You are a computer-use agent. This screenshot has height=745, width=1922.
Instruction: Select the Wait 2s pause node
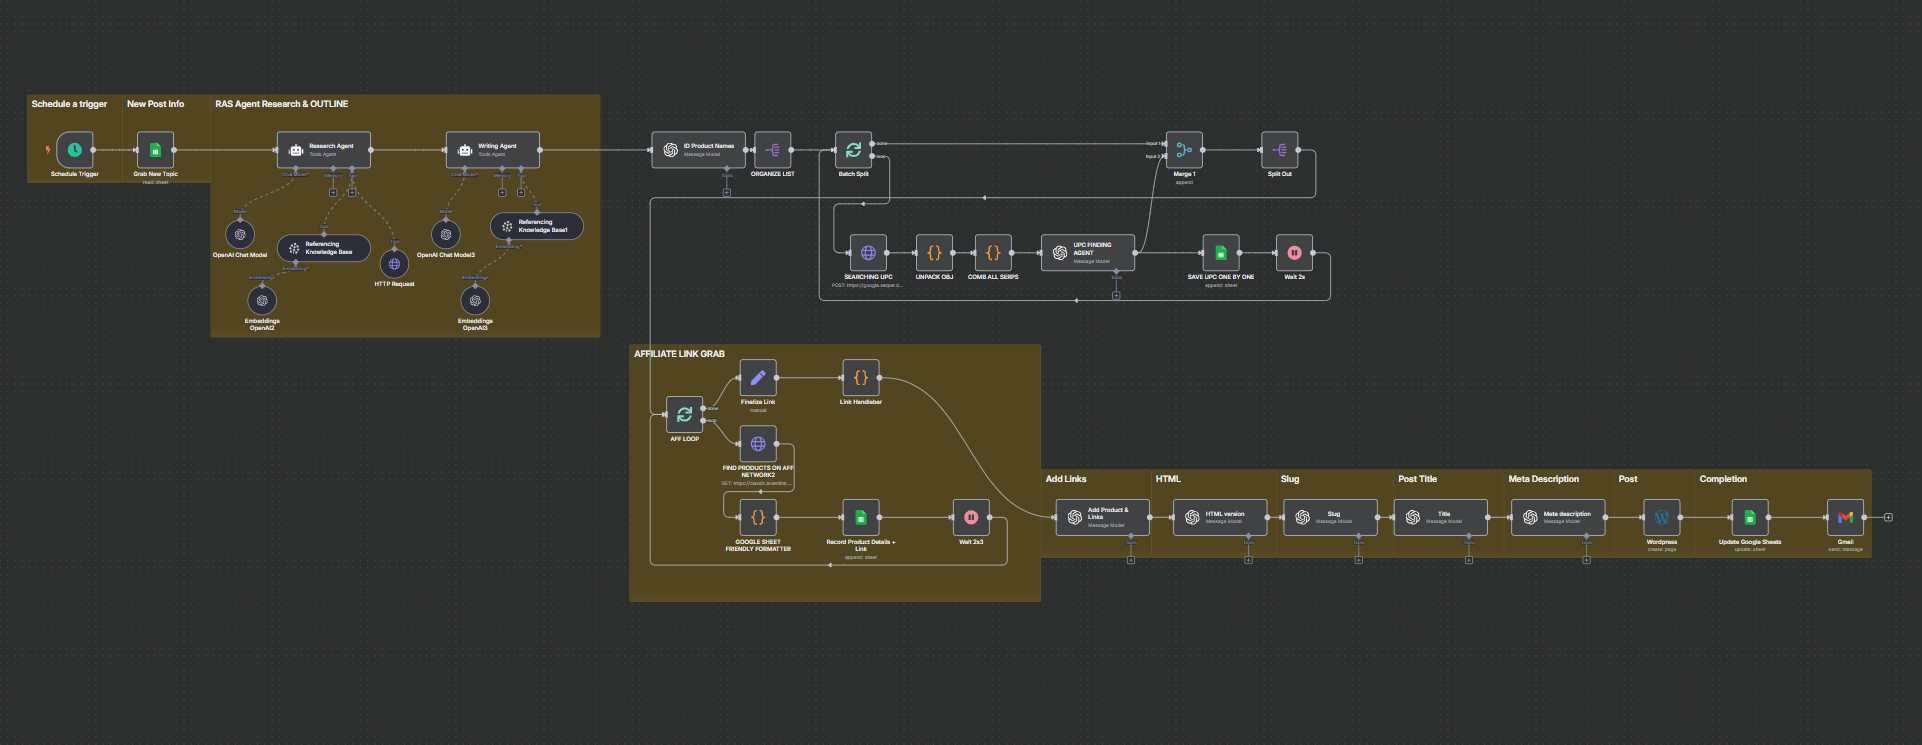click(1295, 253)
